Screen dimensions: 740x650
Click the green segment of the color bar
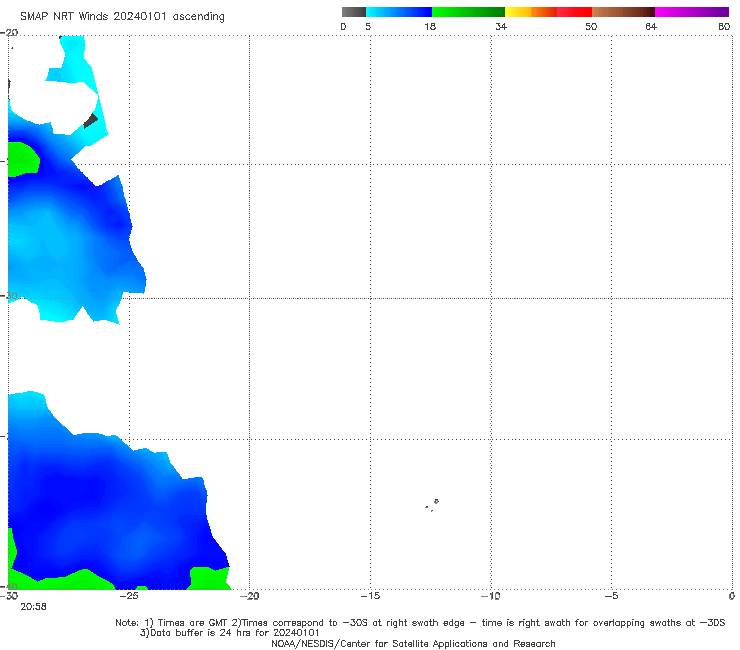pos(468,12)
